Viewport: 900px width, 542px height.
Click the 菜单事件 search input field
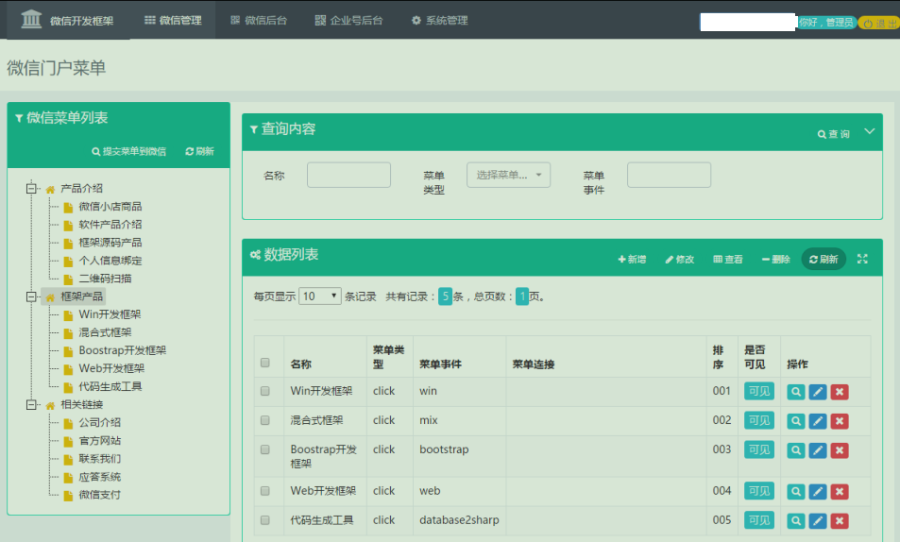pos(669,175)
